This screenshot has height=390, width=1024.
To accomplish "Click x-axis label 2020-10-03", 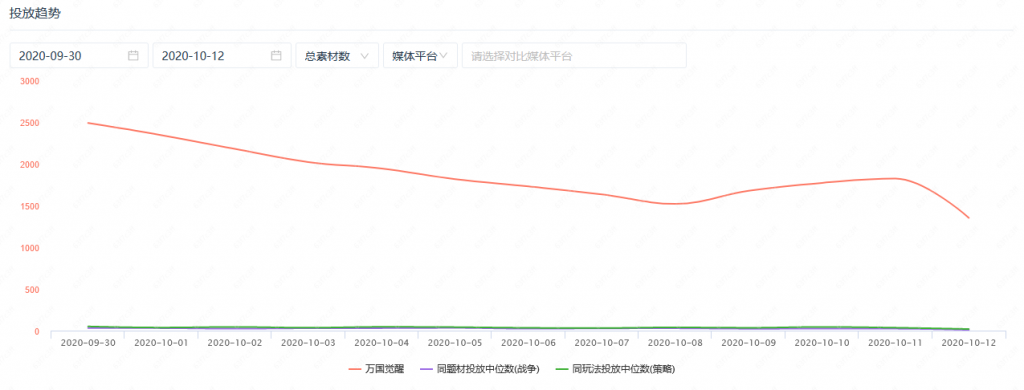I will pyautogui.click(x=308, y=343).
